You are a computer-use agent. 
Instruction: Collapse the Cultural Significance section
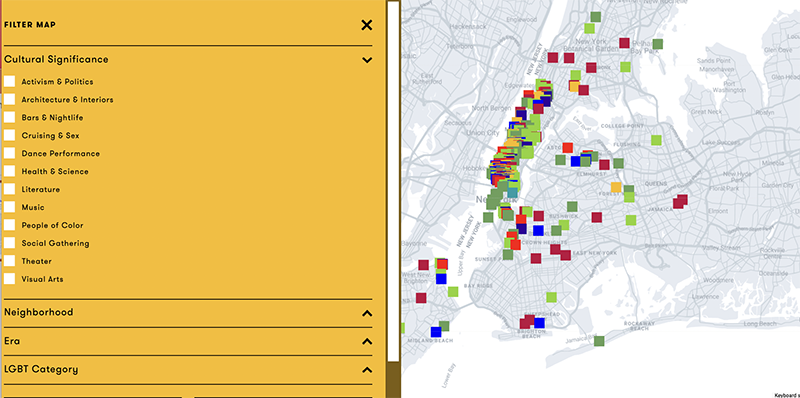pos(366,60)
